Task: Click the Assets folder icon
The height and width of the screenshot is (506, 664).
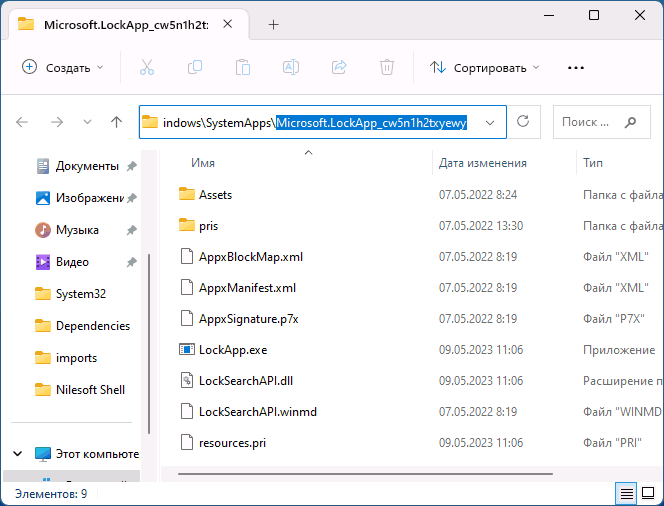Action: (187, 194)
